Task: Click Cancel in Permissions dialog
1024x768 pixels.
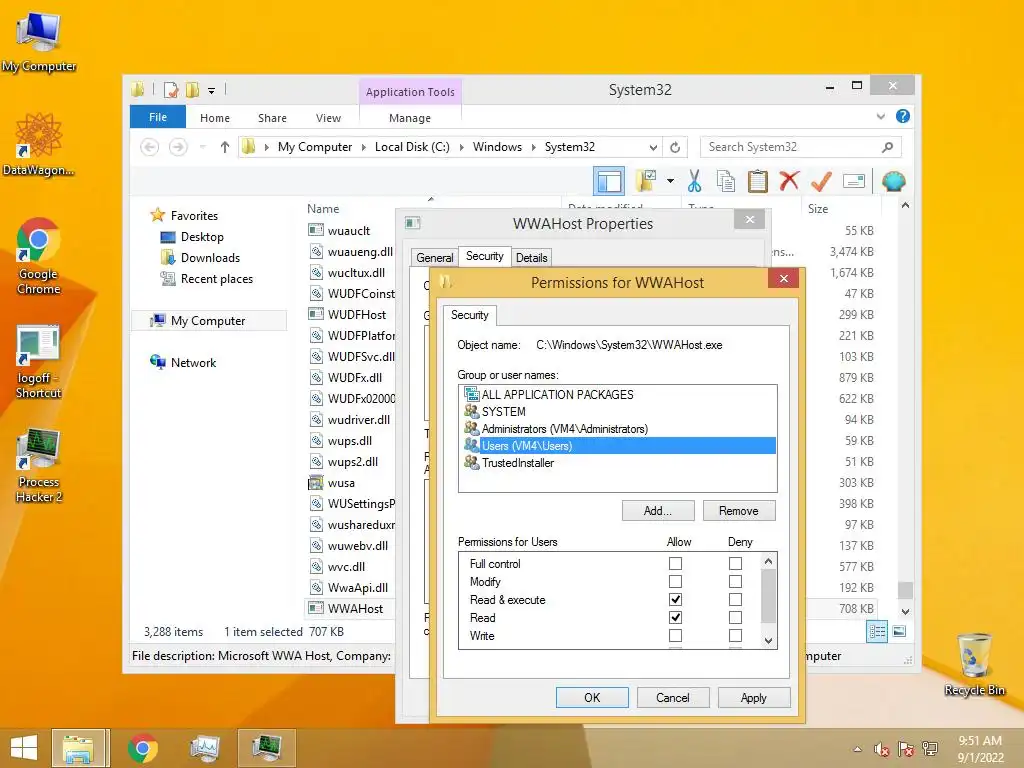Action: (x=673, y=697)
